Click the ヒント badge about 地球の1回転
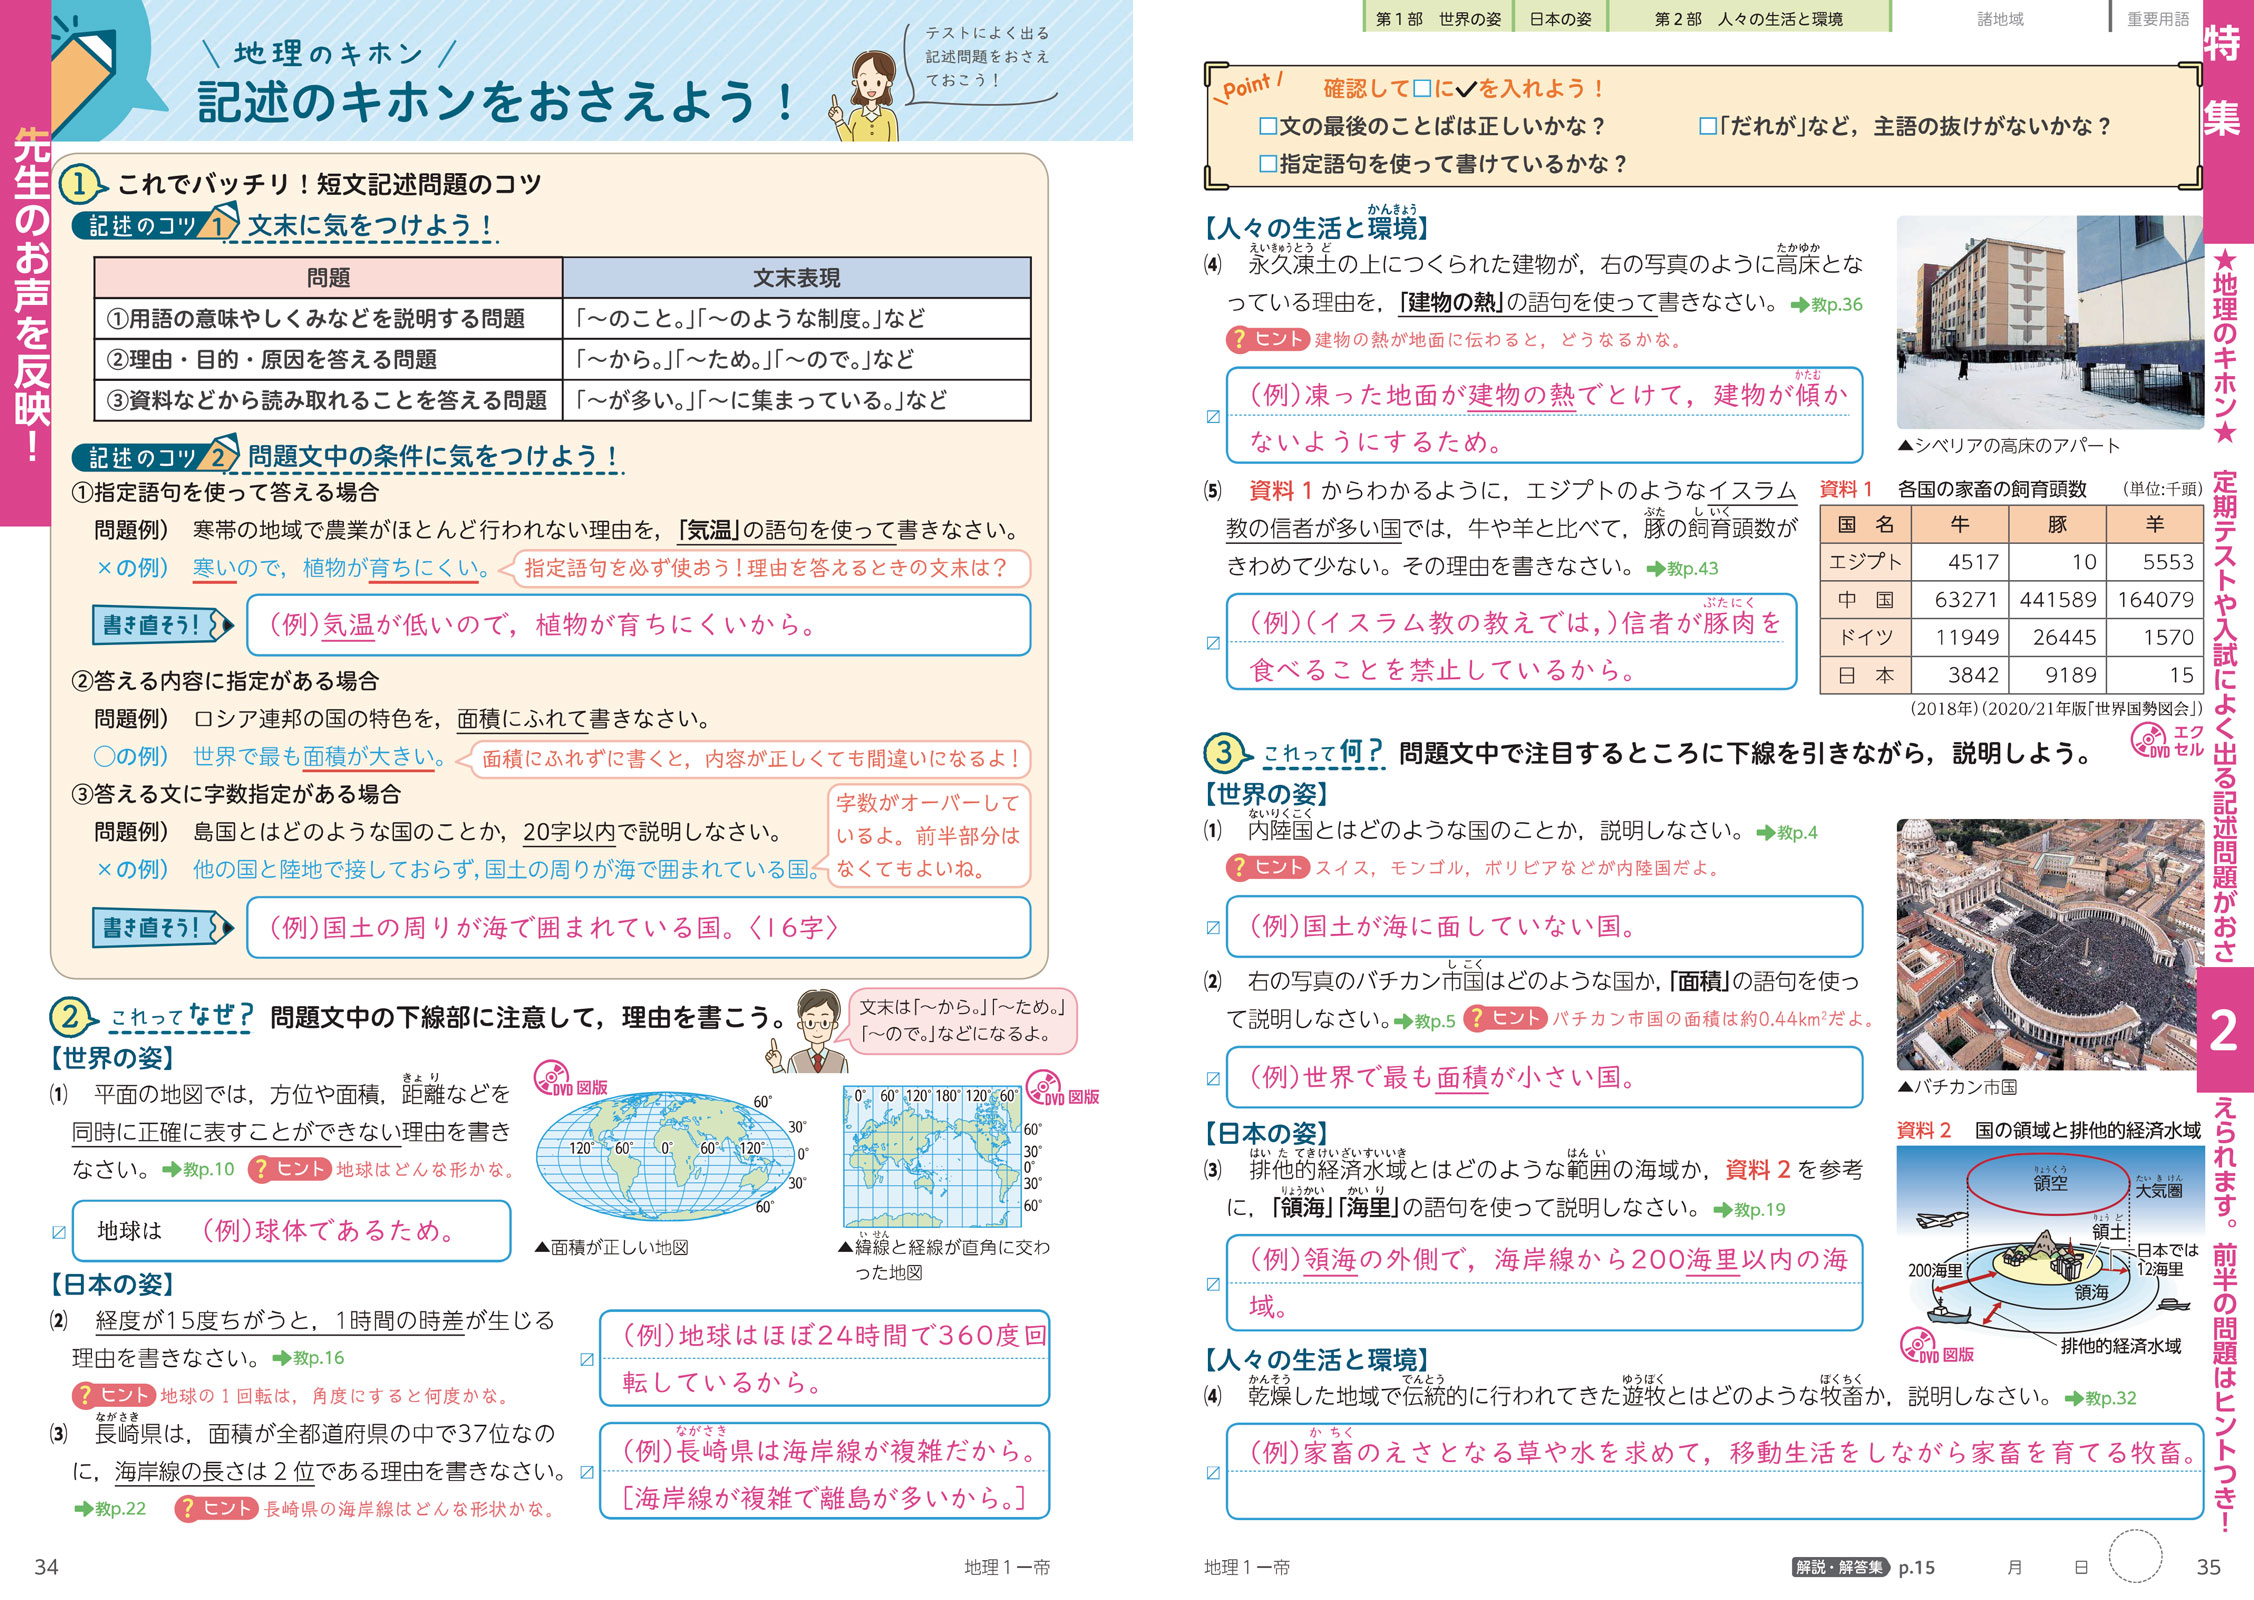The image size is (2254, 1600). tap(113, 1394)
